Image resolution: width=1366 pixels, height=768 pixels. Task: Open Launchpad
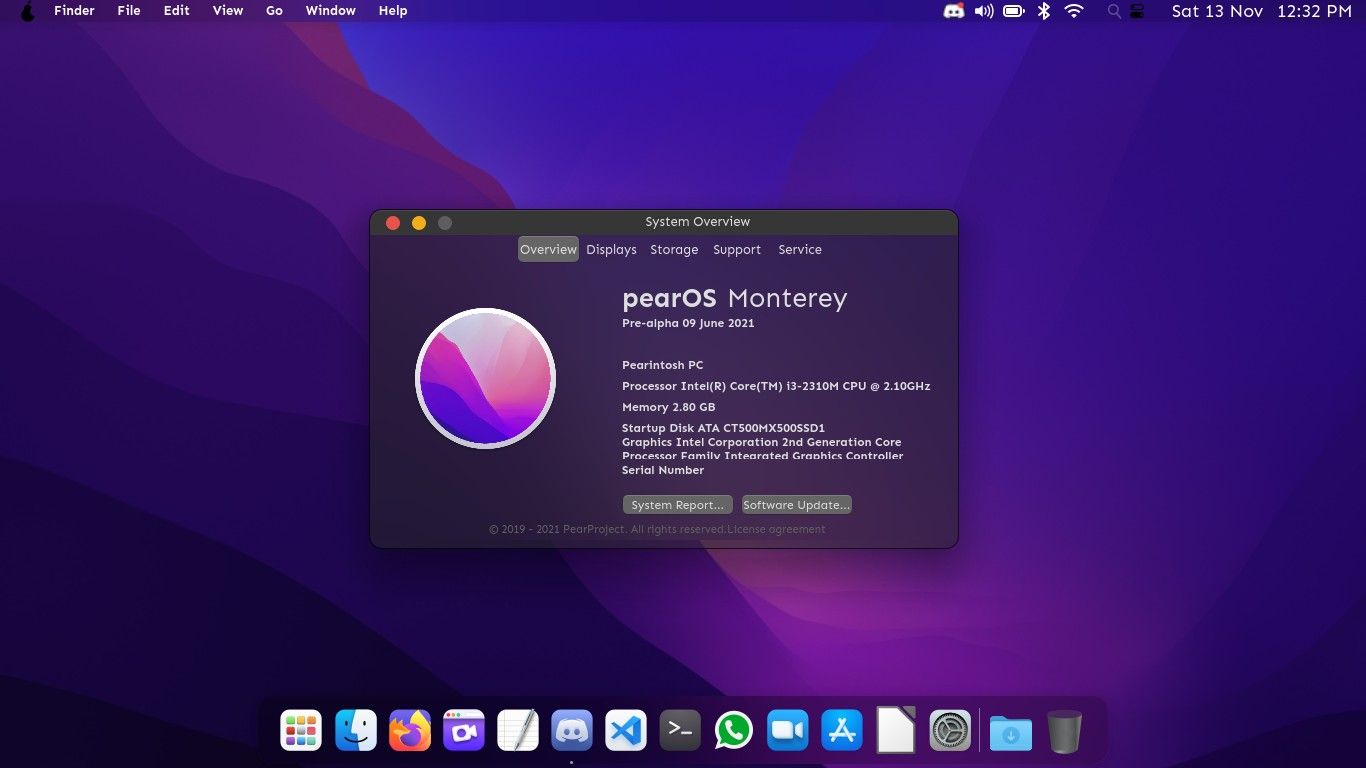point(301,730)
